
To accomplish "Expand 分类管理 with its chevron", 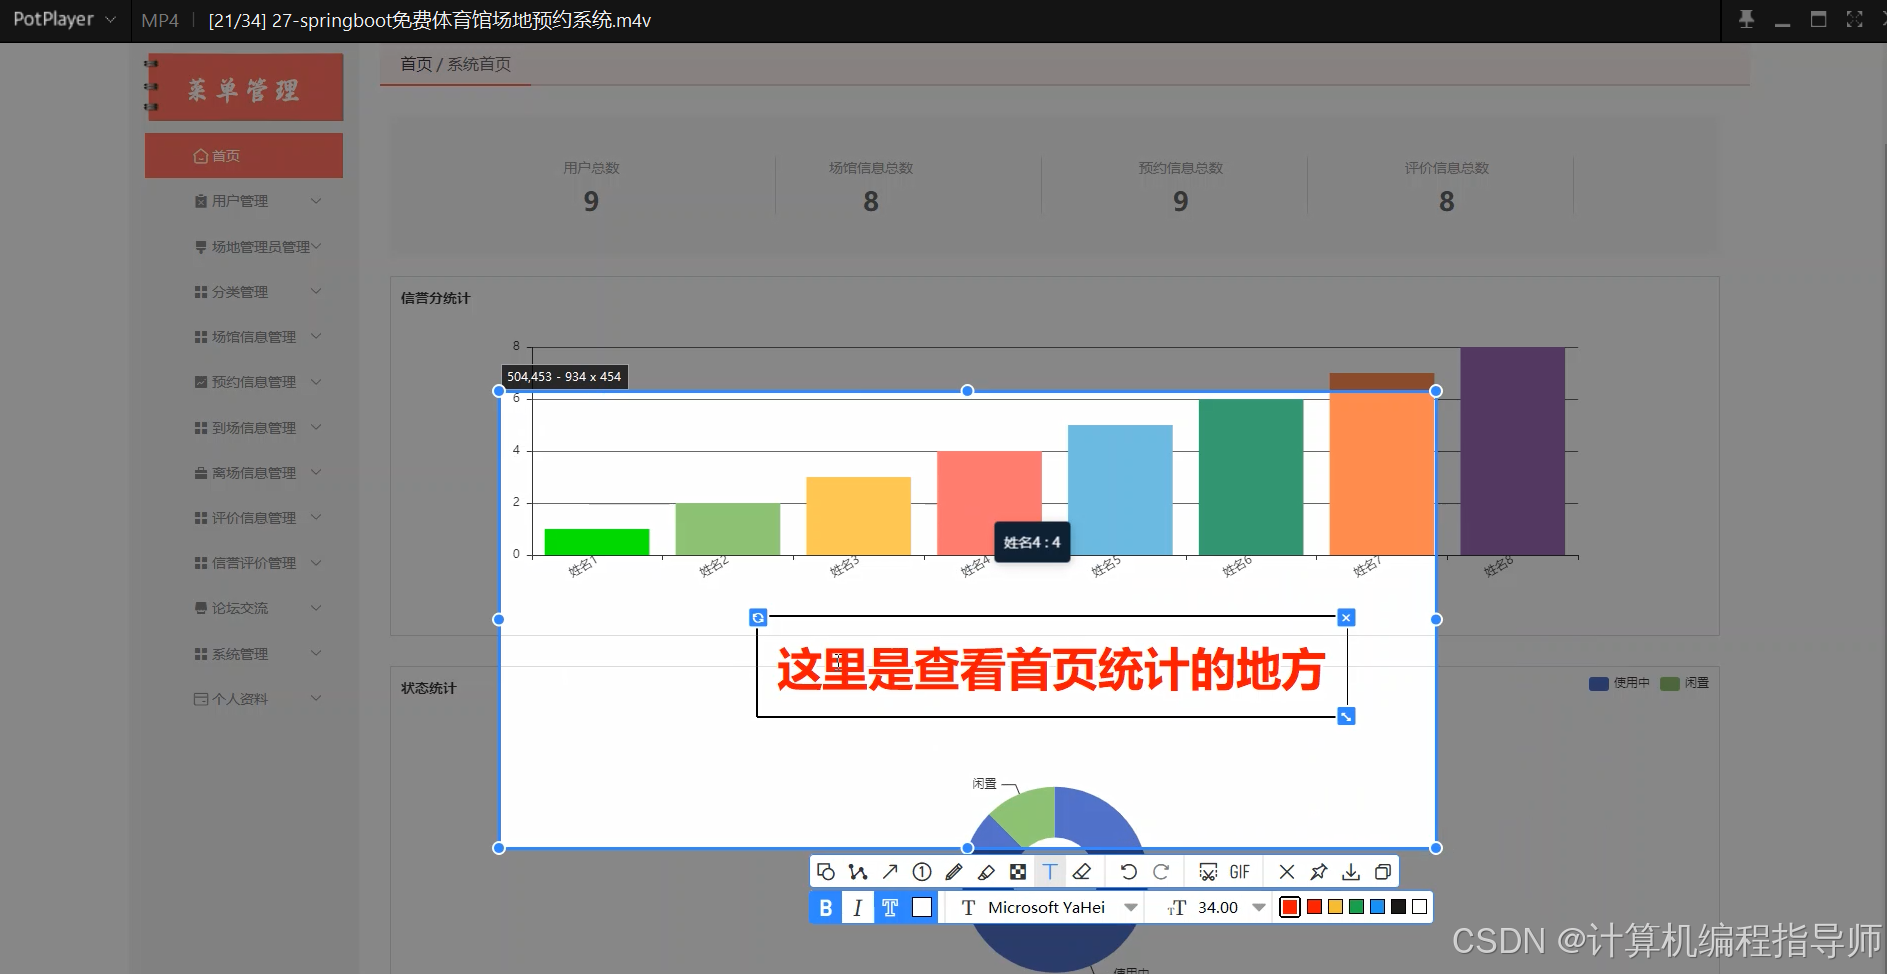I will point(316,291).
